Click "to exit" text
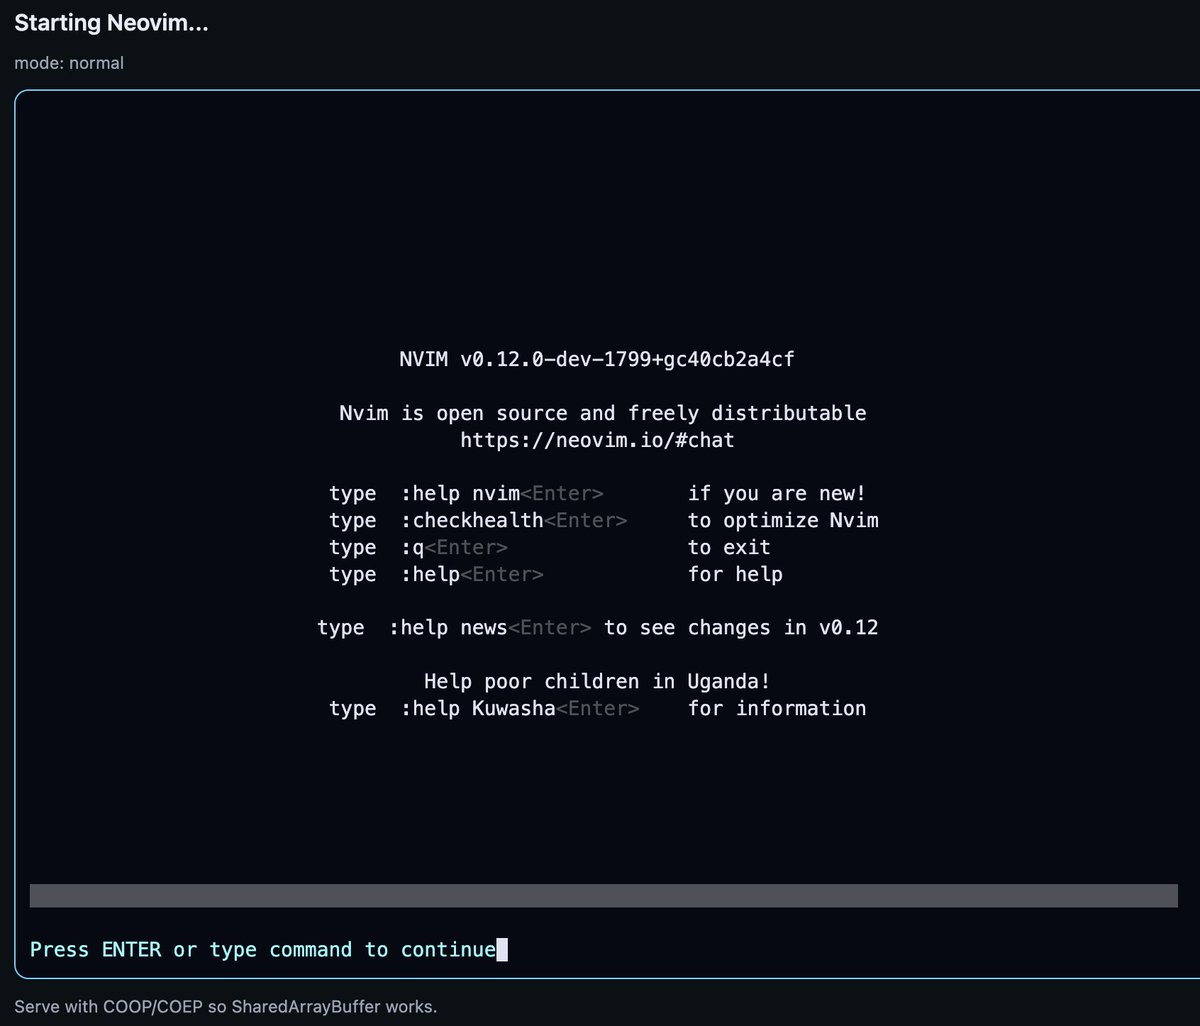Screen dimensions: 1200x1026 (729, 548)
